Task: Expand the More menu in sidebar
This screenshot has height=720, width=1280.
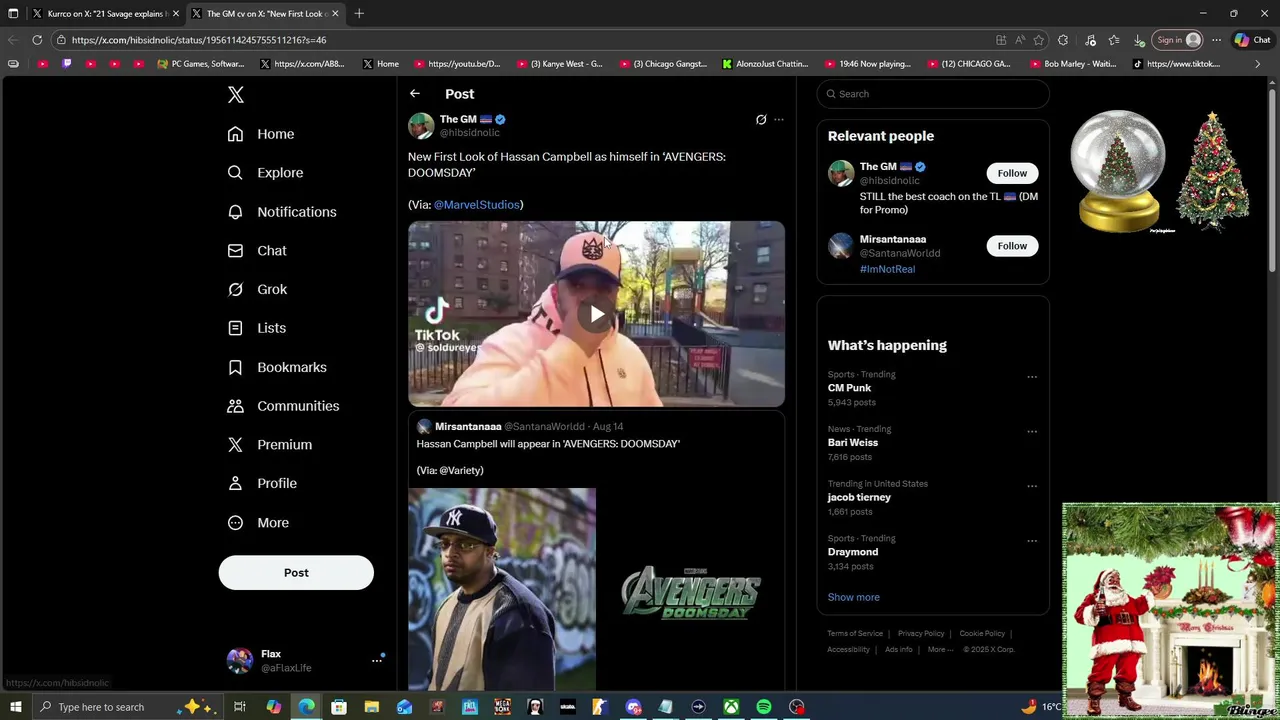Action: point(258,522)
